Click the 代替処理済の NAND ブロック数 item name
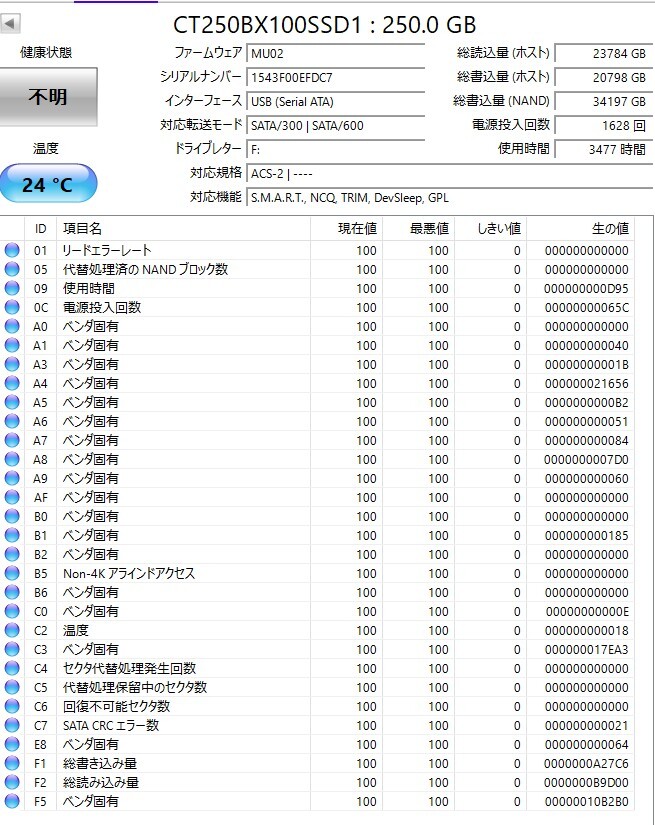 coord(145,269)
